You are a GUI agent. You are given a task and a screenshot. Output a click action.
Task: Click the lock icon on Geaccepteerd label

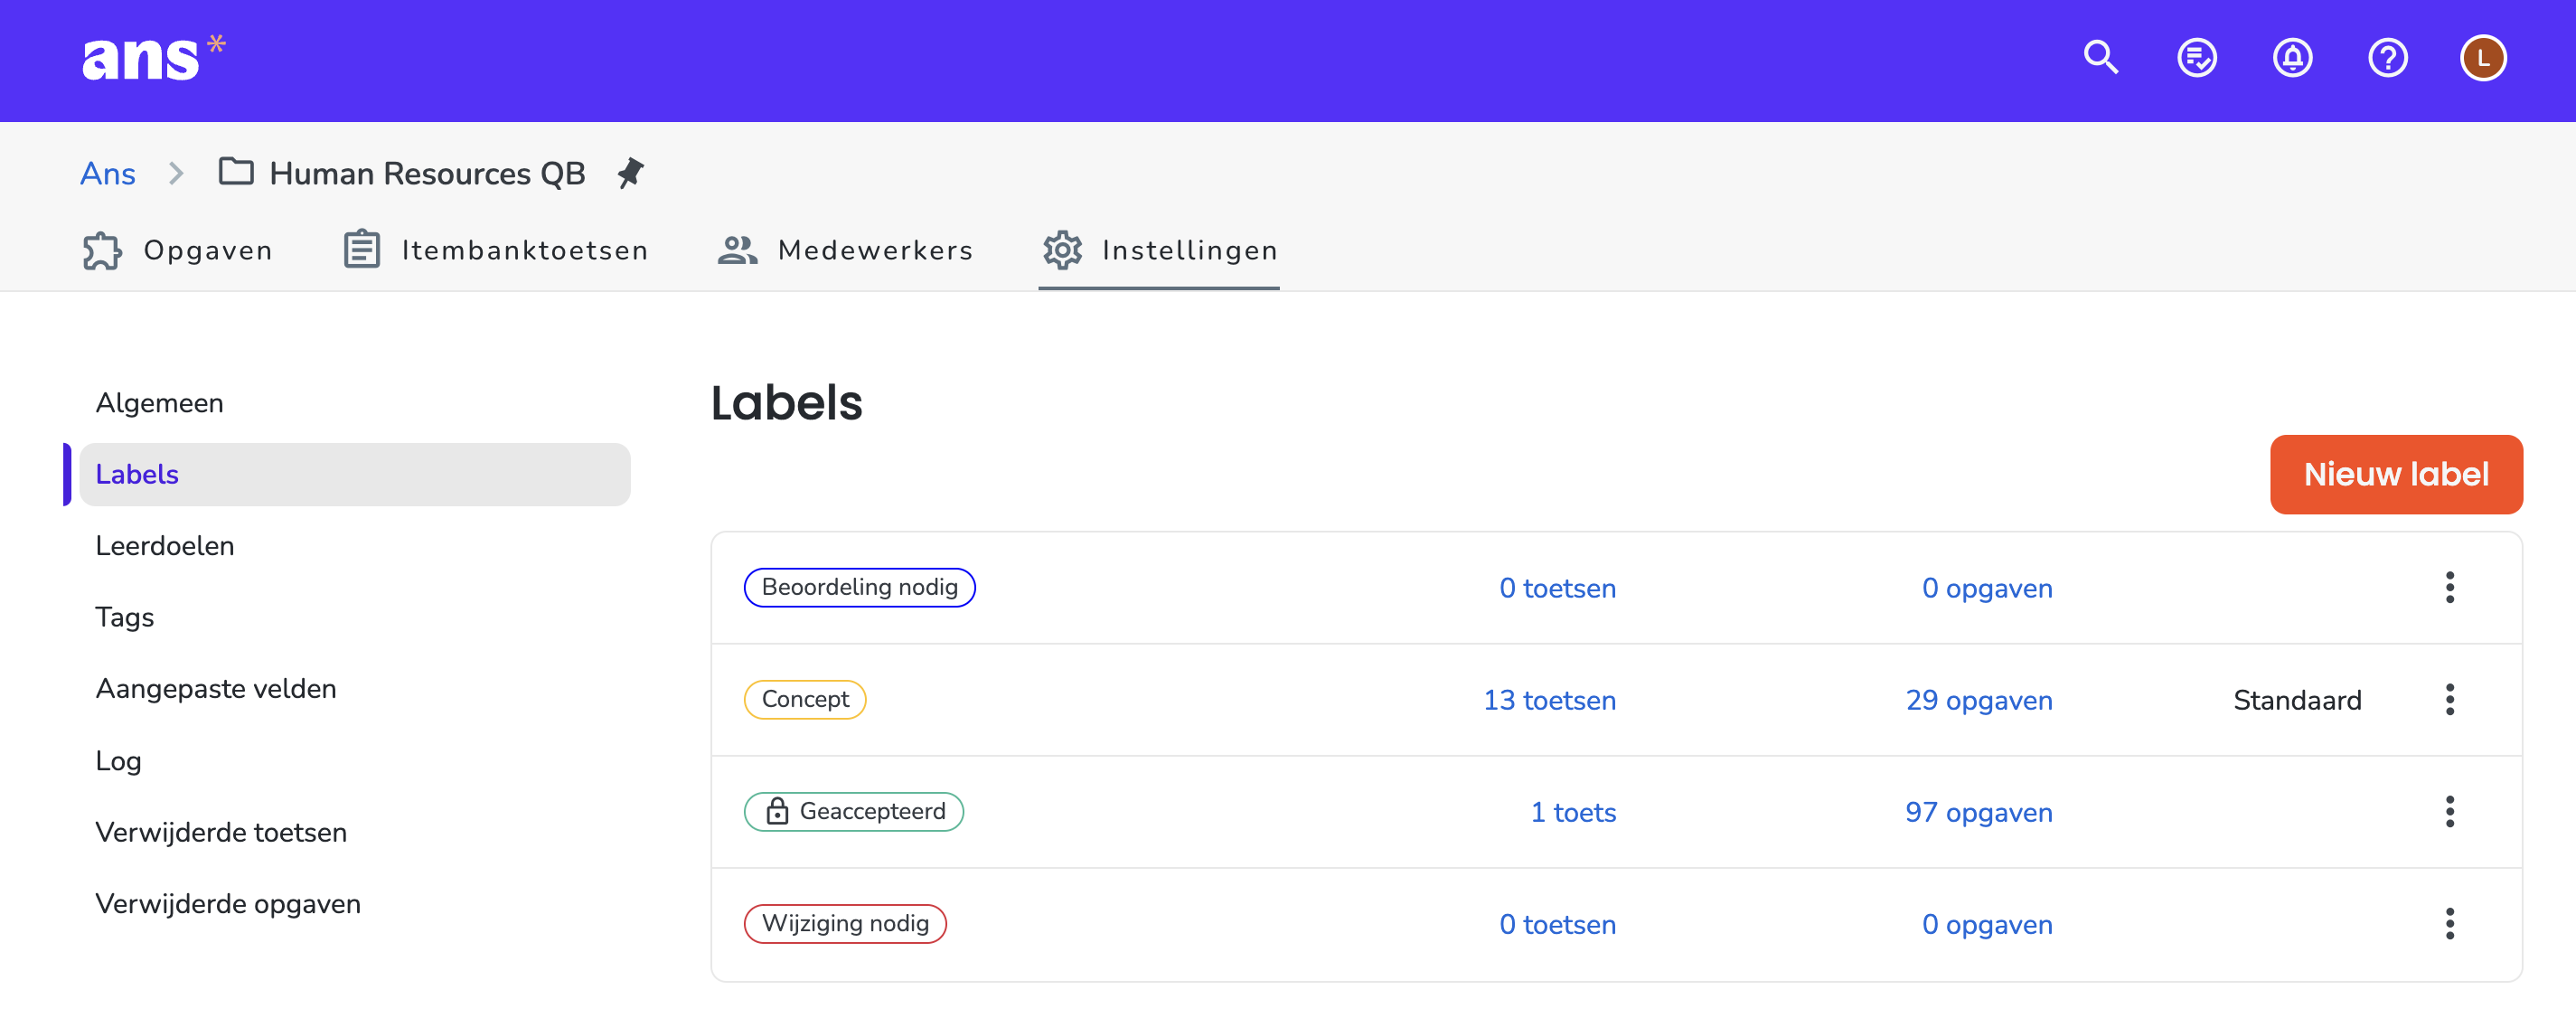tap(777, 811)
